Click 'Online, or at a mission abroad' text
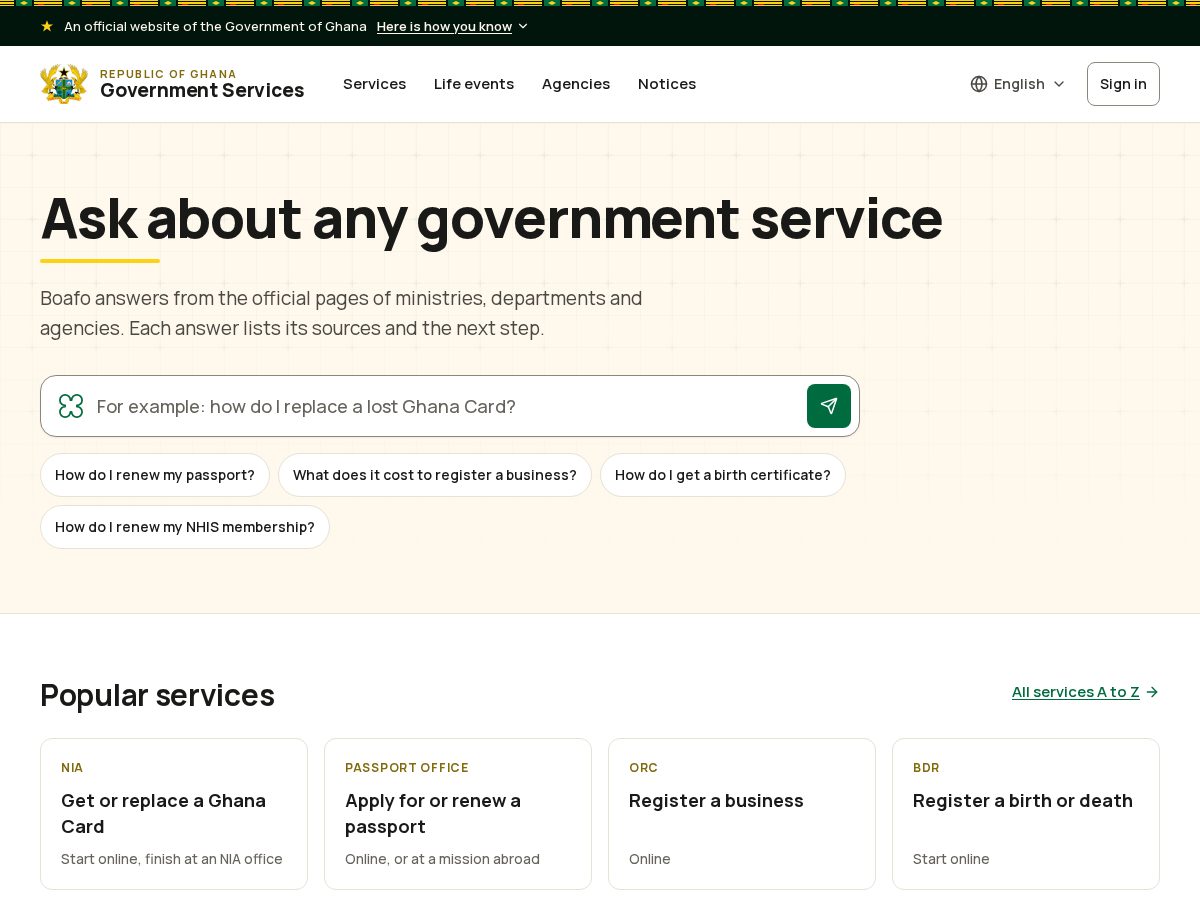This screenshot has width=1200, height=900. (442, 859)
